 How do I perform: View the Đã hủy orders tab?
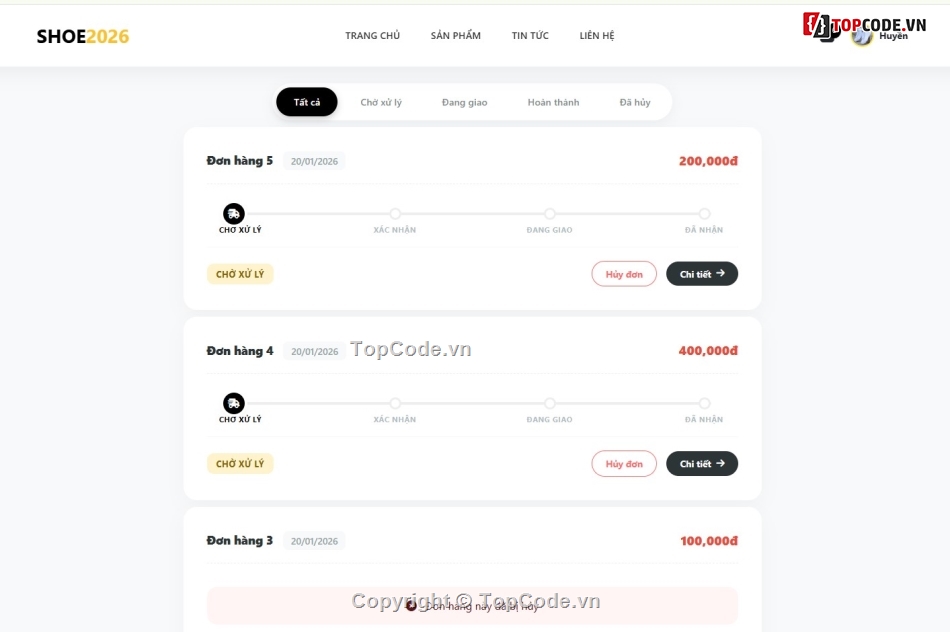coord(635,102)
